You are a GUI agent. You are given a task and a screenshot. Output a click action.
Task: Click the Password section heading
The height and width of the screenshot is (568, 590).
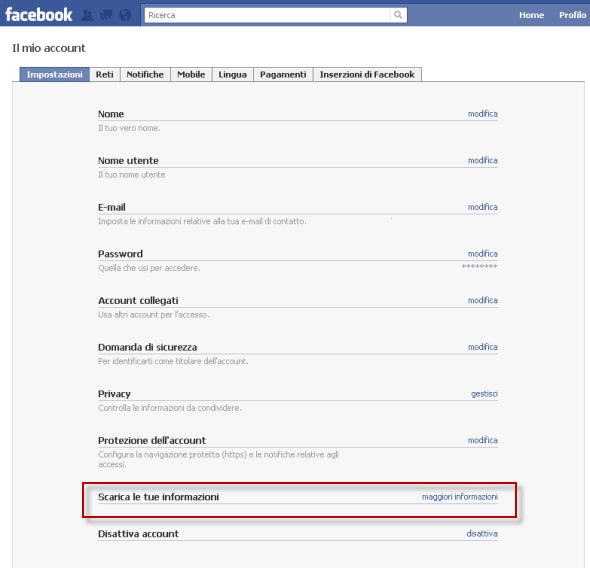120,254
